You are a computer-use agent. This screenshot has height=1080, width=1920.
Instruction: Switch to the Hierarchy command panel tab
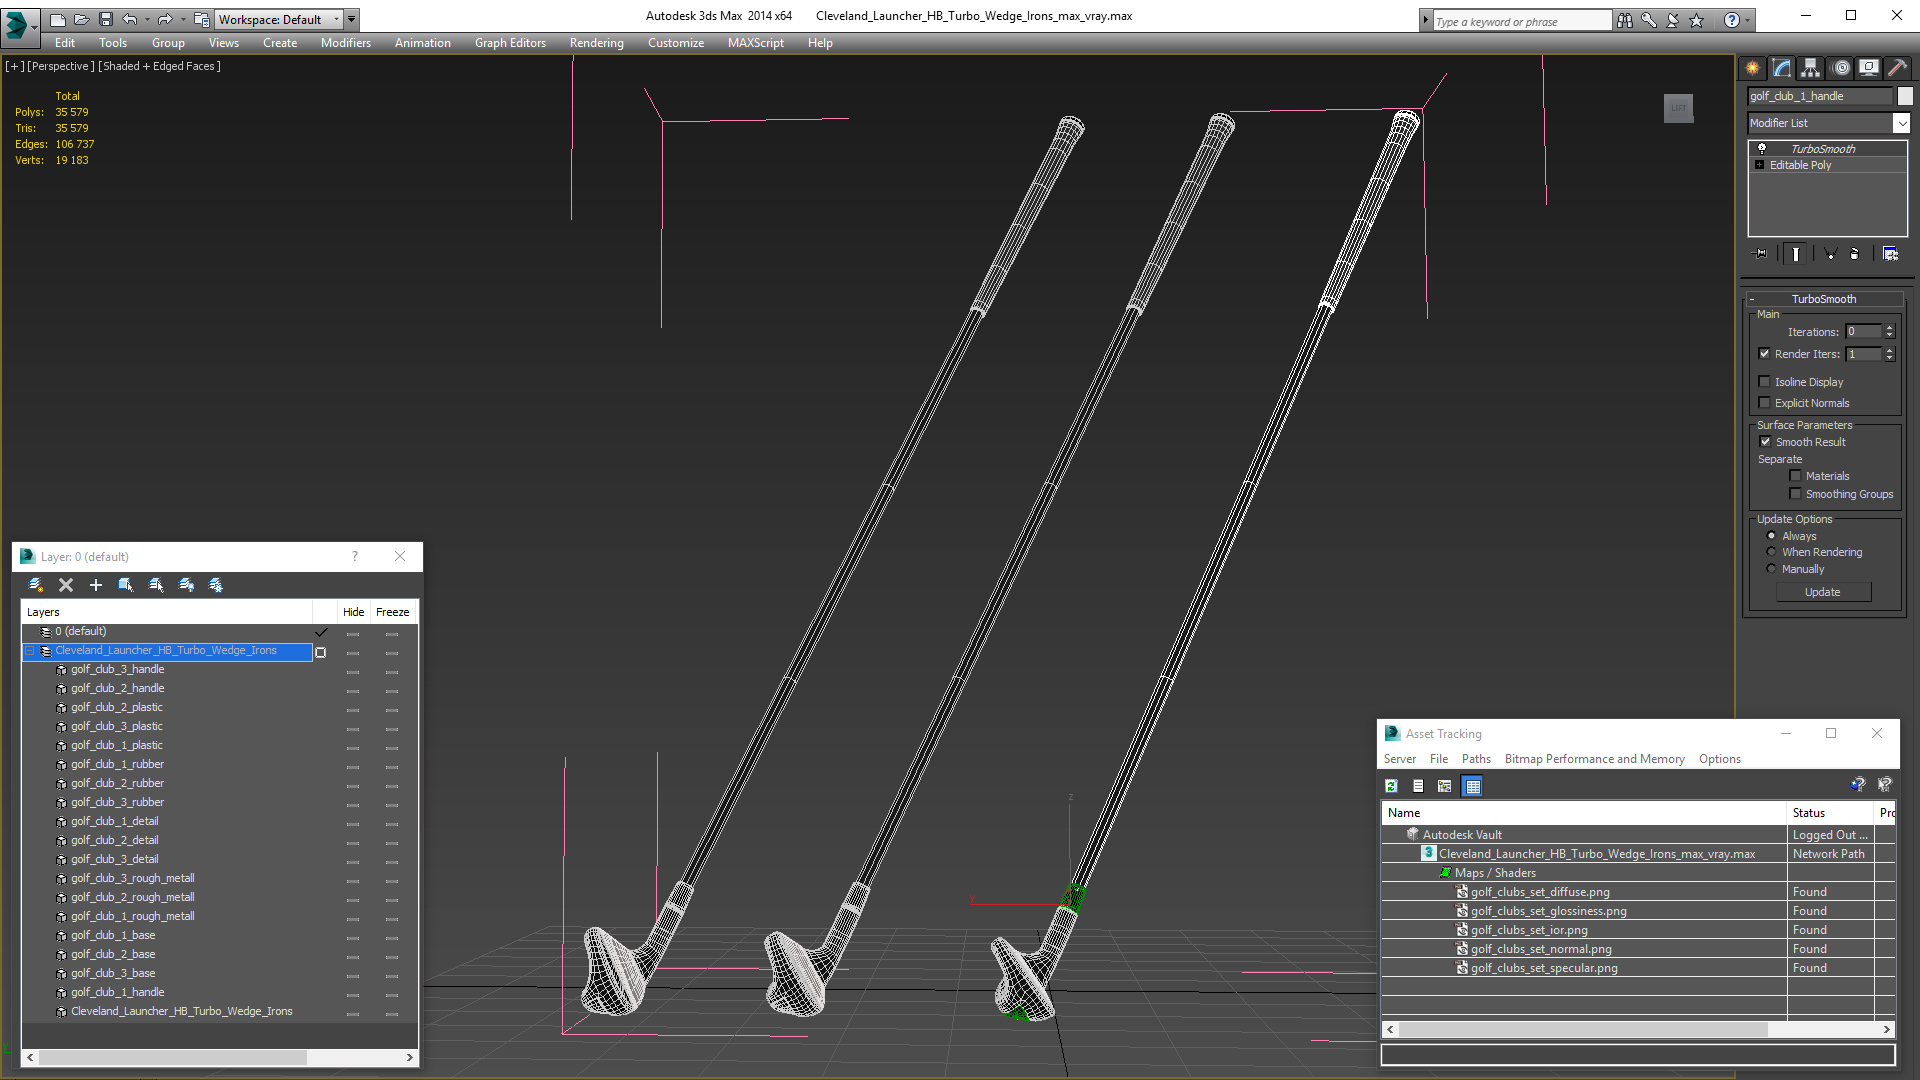click(1811, 68)
